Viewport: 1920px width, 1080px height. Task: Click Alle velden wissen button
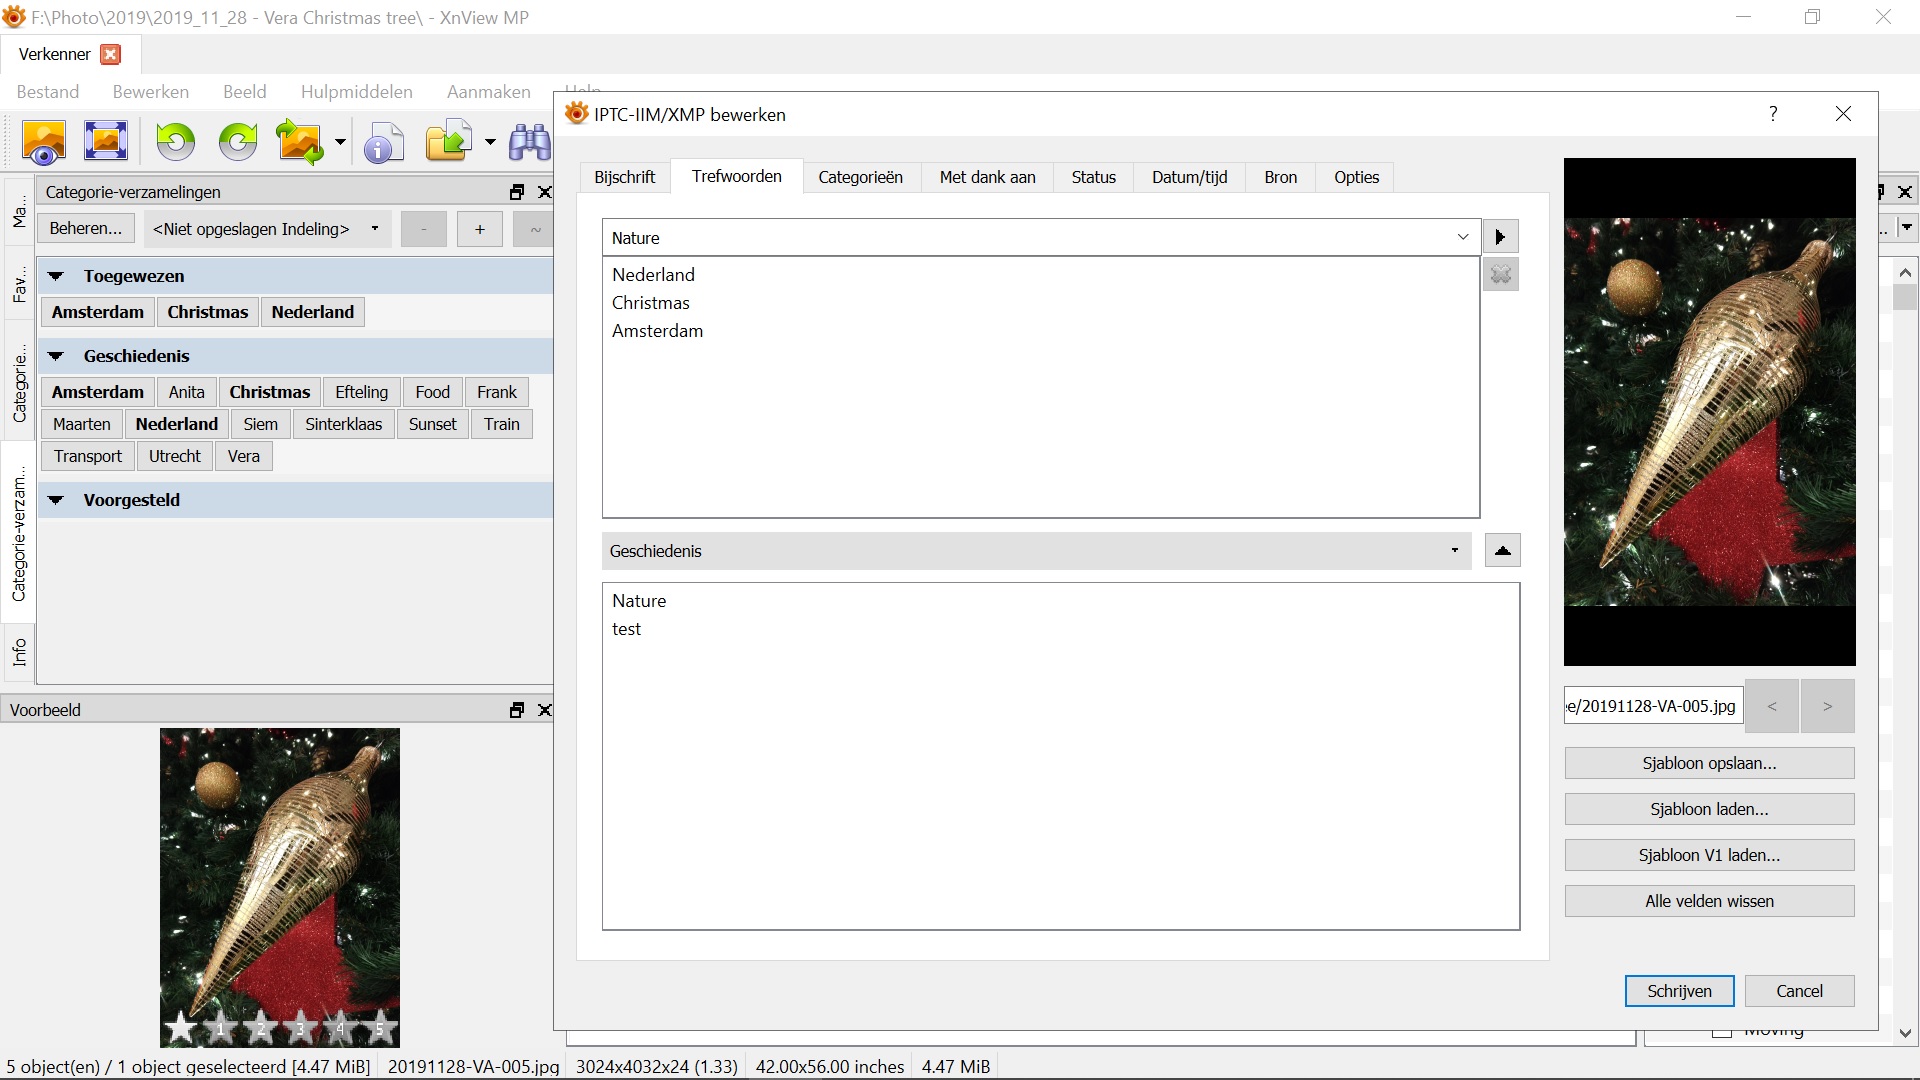tap(1709, 901)
